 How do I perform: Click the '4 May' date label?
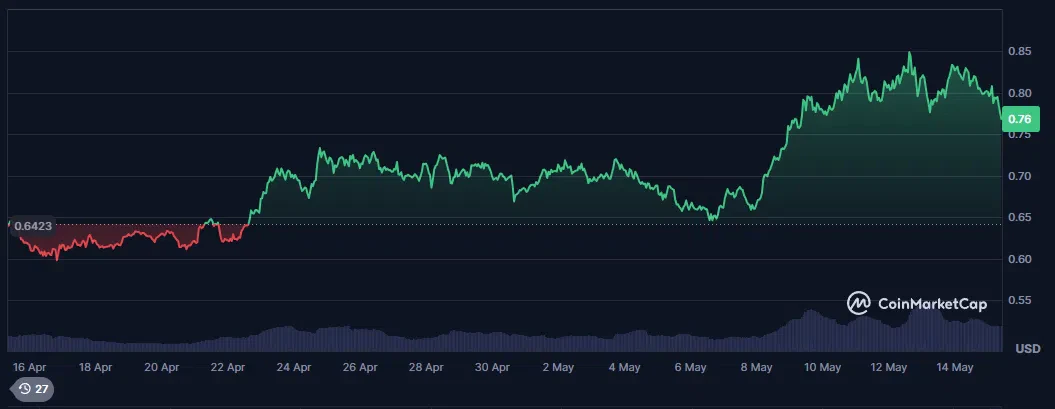click(x=624, y=367)
